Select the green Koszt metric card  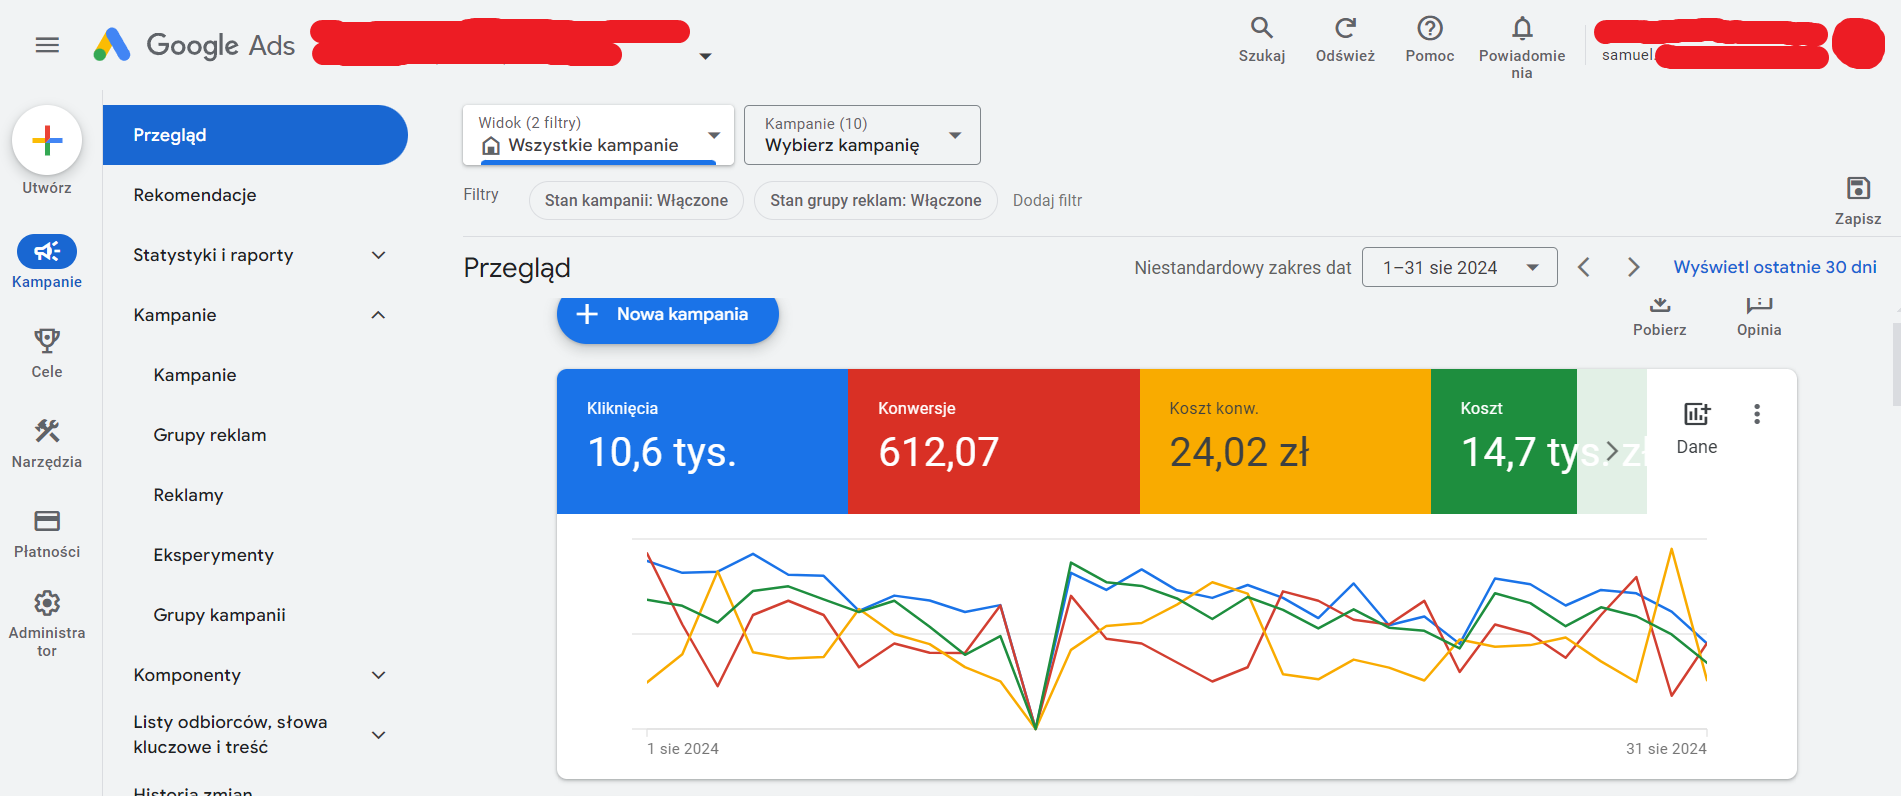[x=1504, y=441]
